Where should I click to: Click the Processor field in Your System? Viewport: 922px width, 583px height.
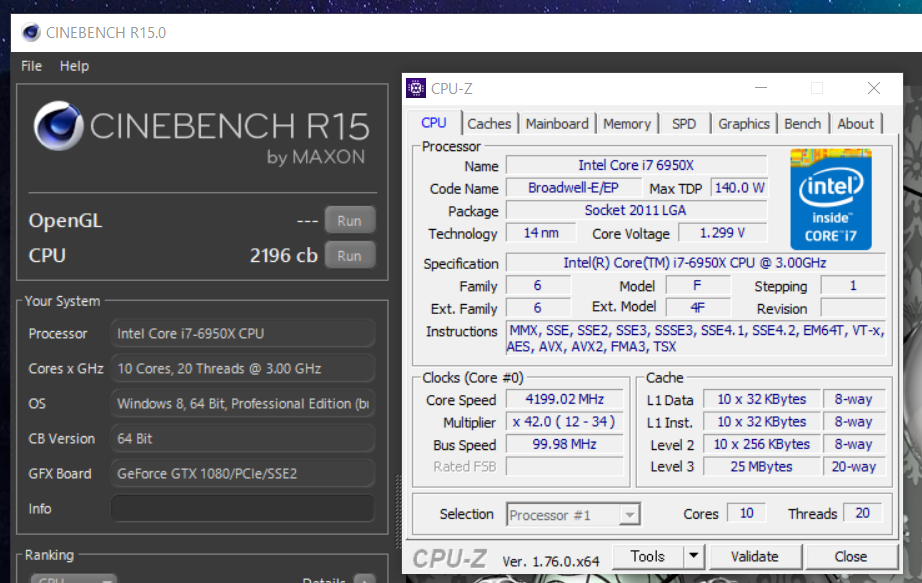pyautogui.click(x=242, y=334)
